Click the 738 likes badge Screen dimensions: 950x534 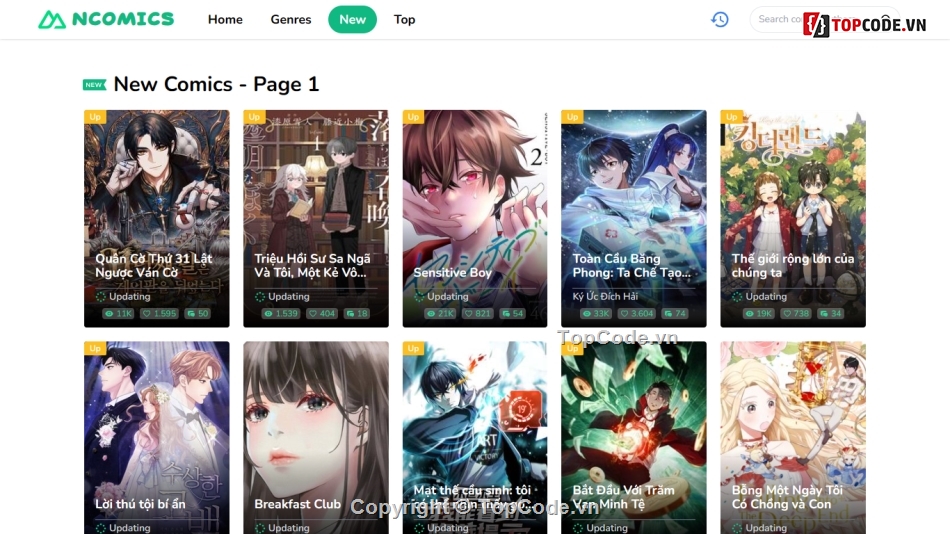tap(796, 313)
